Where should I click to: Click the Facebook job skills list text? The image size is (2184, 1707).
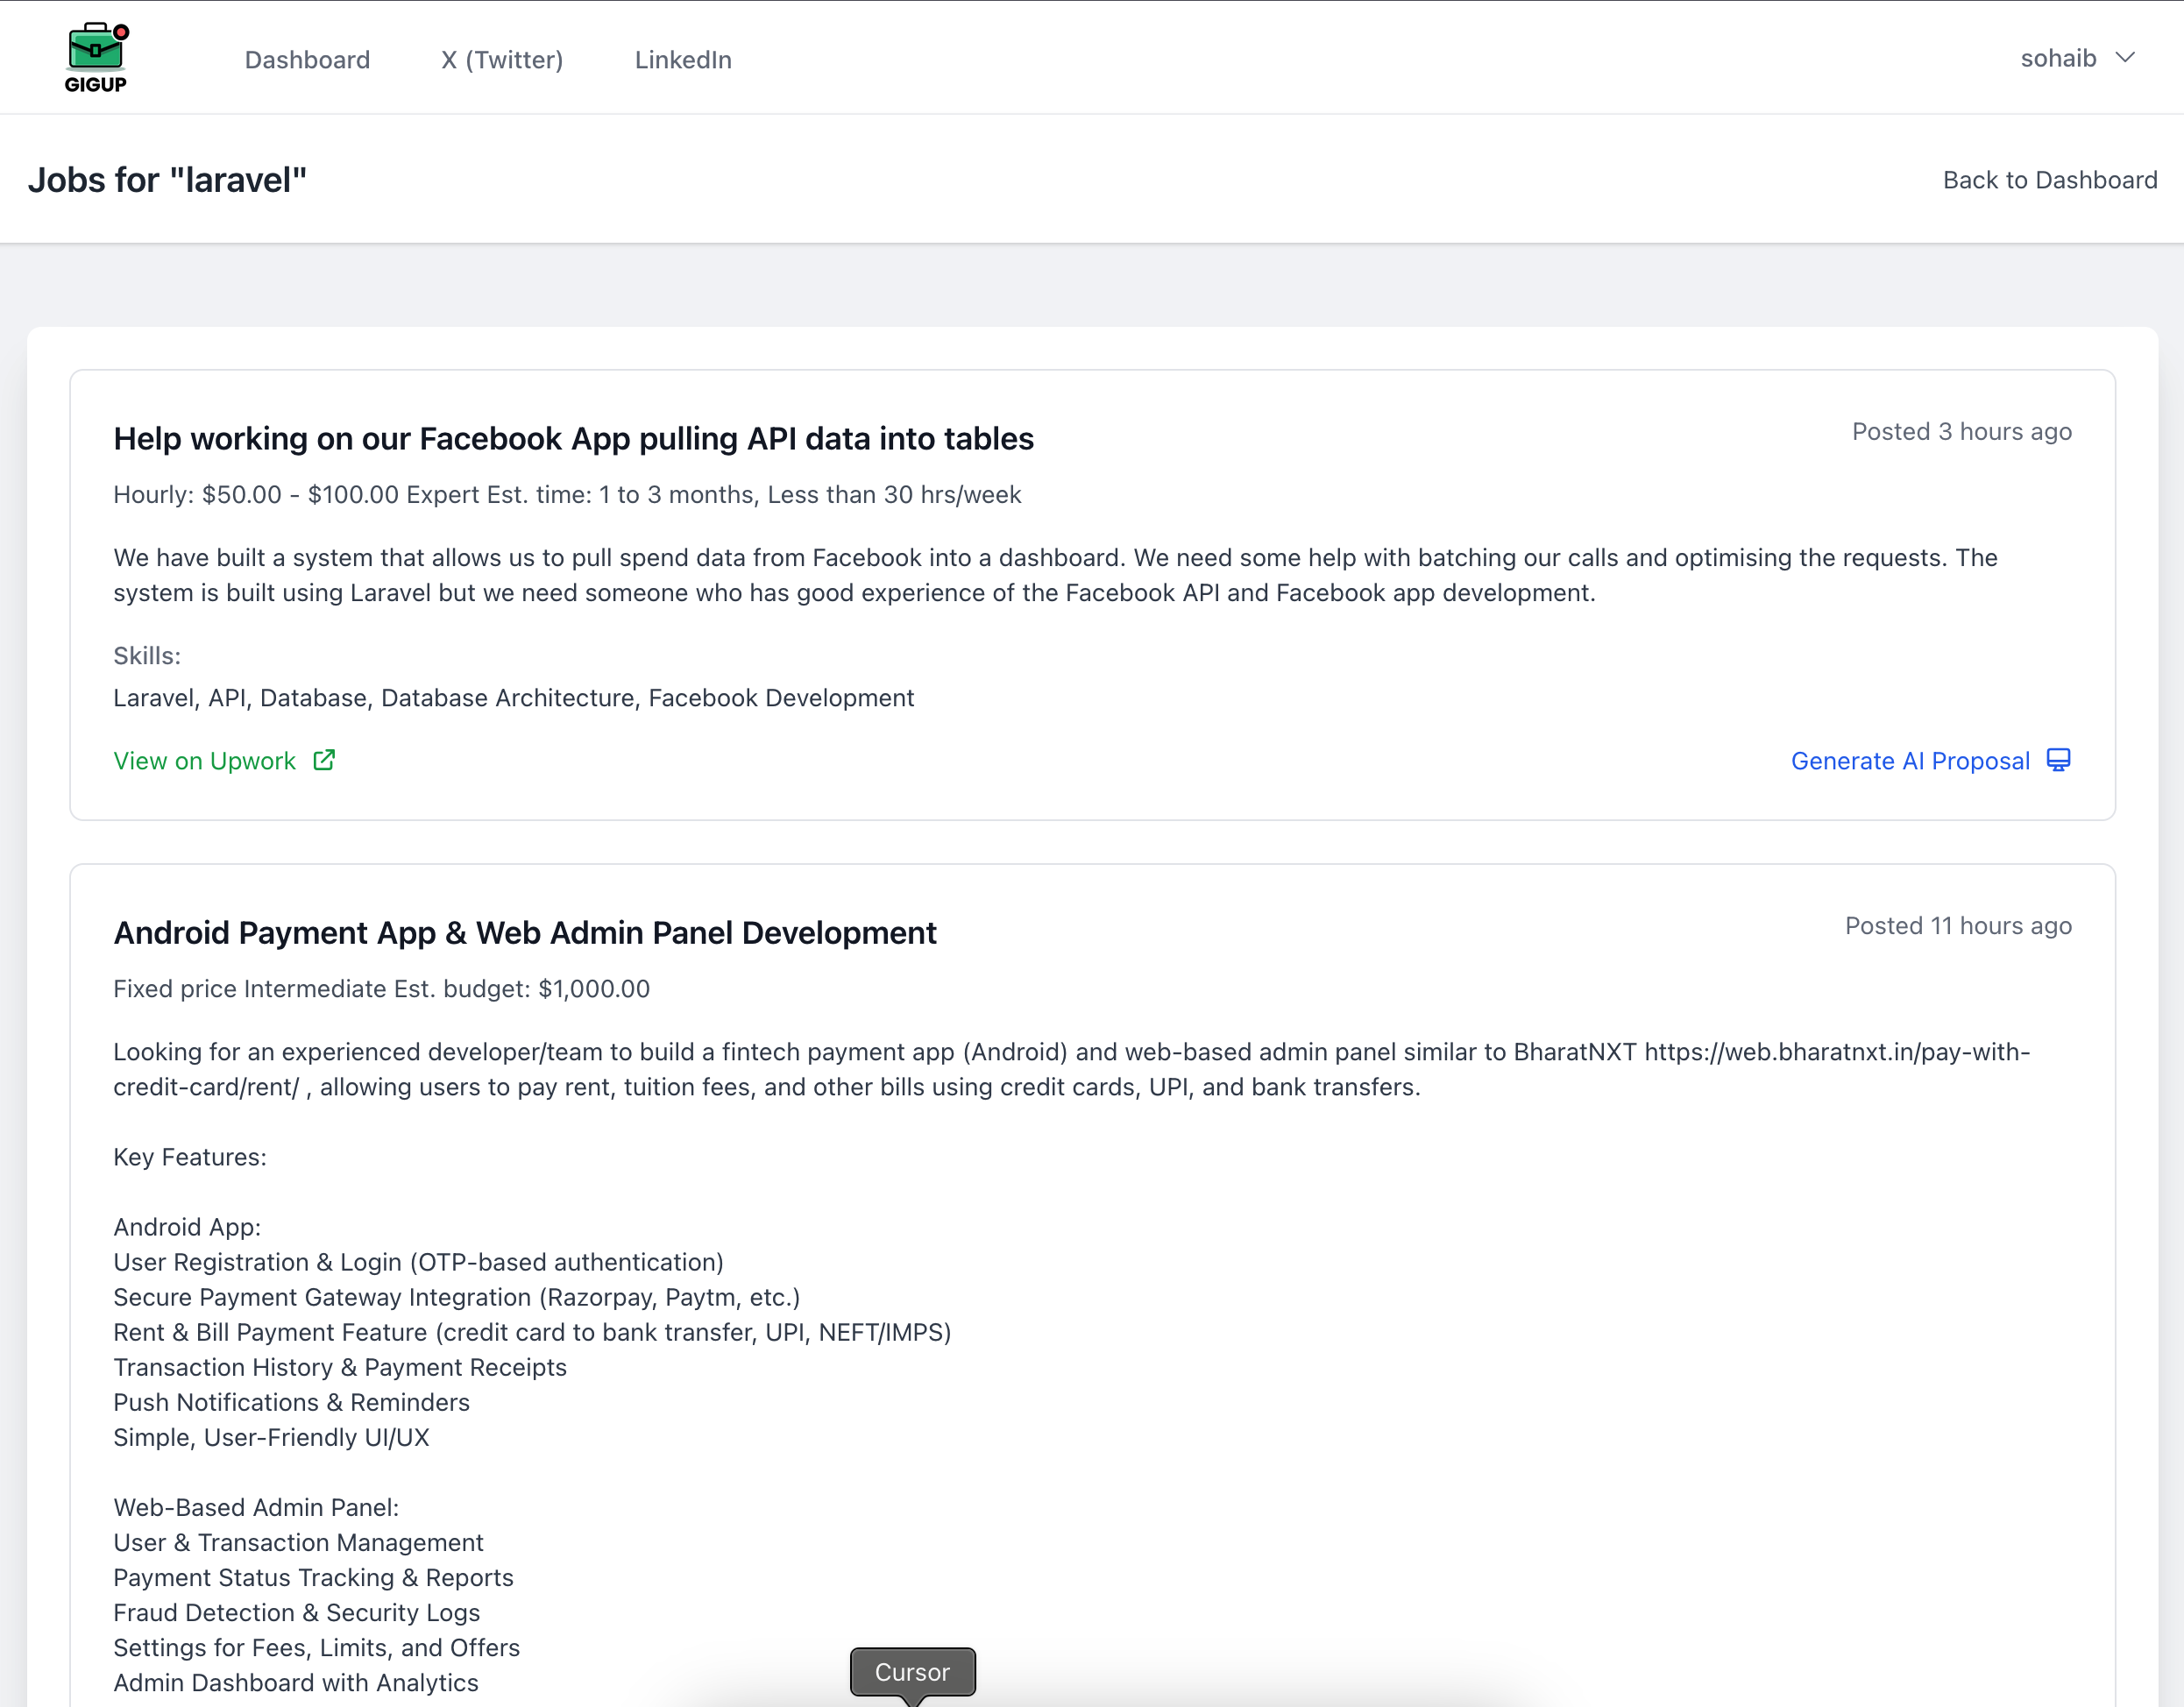[x=513, y=698]
